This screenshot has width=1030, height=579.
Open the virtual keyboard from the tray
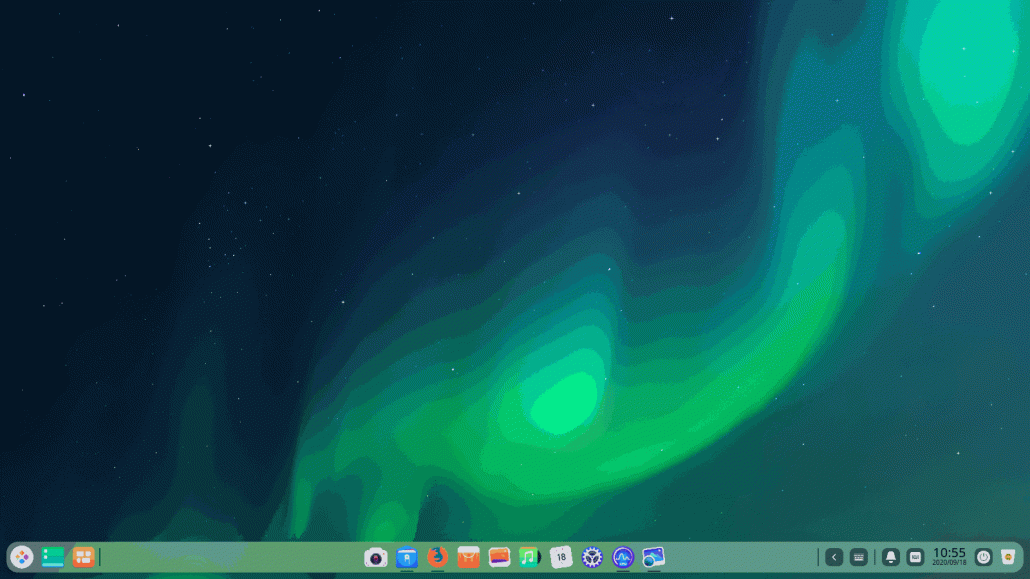coord(858,556)
